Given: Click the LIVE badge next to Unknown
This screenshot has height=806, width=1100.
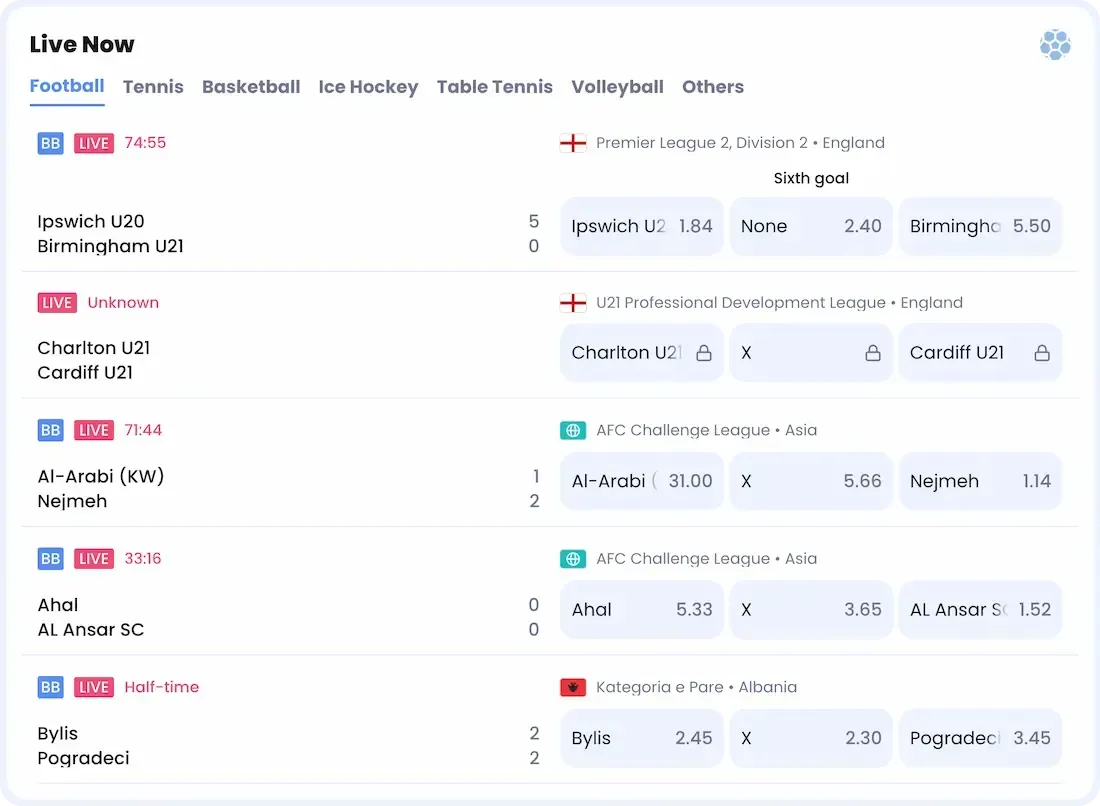Looking at the screenshot, I should pyautogui.click(x=58, y=302).
